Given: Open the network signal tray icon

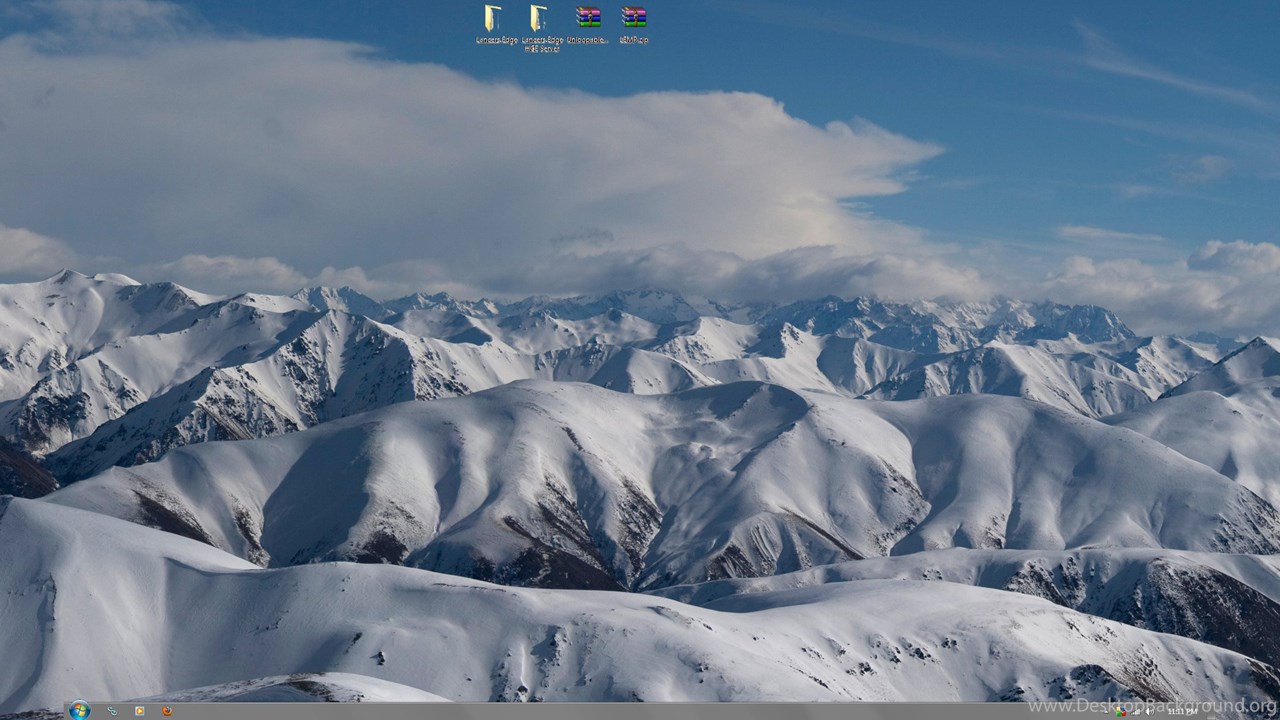Looking at the screenshot, I should coord(1136,712).
